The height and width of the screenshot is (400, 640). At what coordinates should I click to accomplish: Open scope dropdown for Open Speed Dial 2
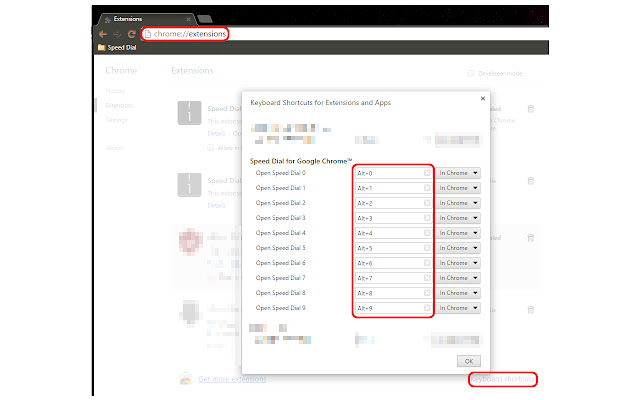click(458, 203)
